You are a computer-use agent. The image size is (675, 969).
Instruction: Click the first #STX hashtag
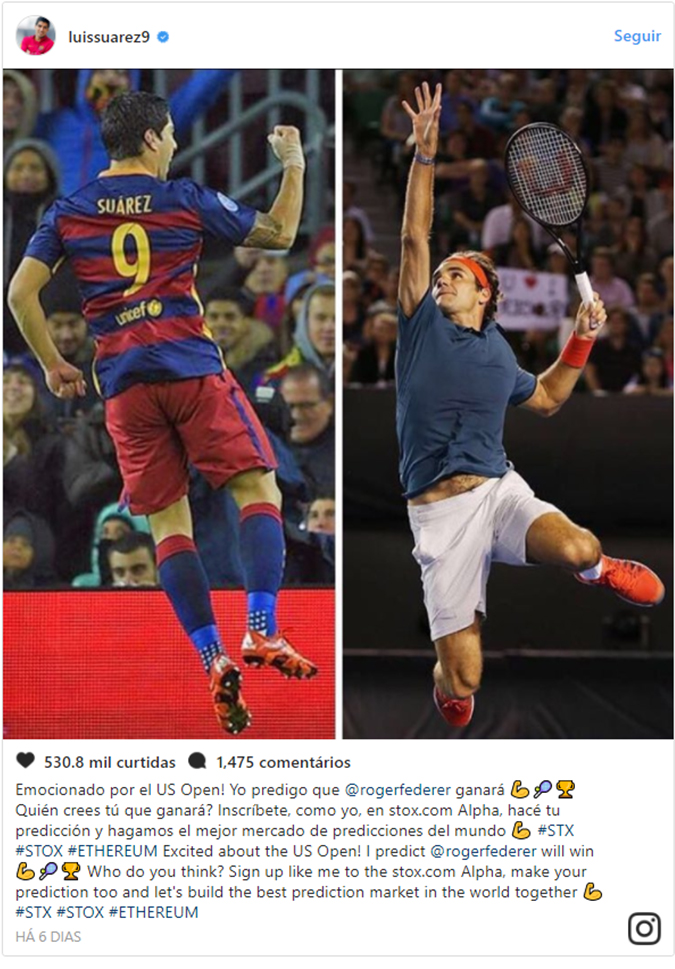555,830
